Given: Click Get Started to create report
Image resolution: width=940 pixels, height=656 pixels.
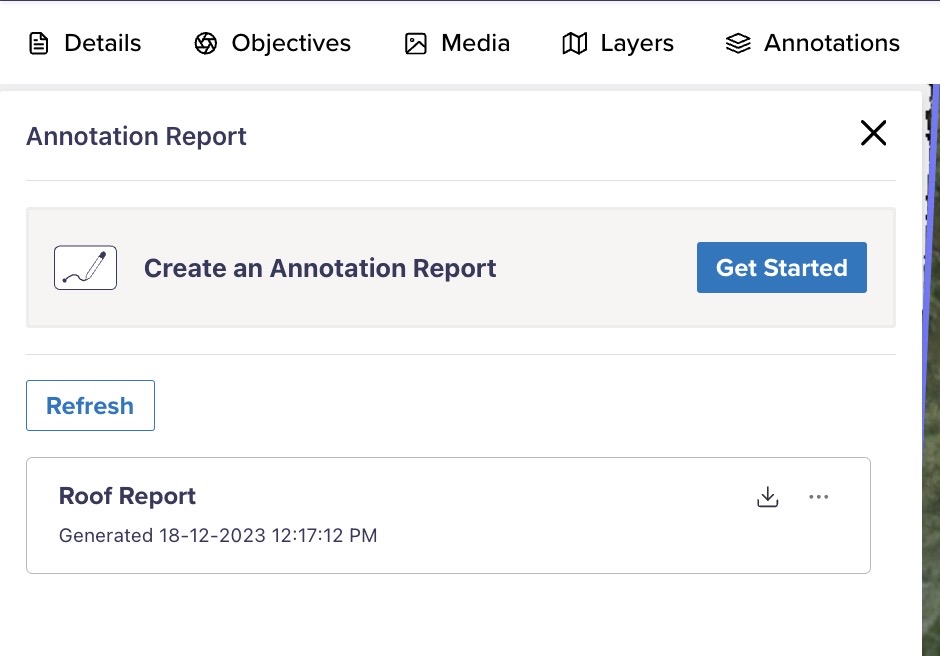Looking at the screenshot, I should pyautogui.click(x=782, y=267).
